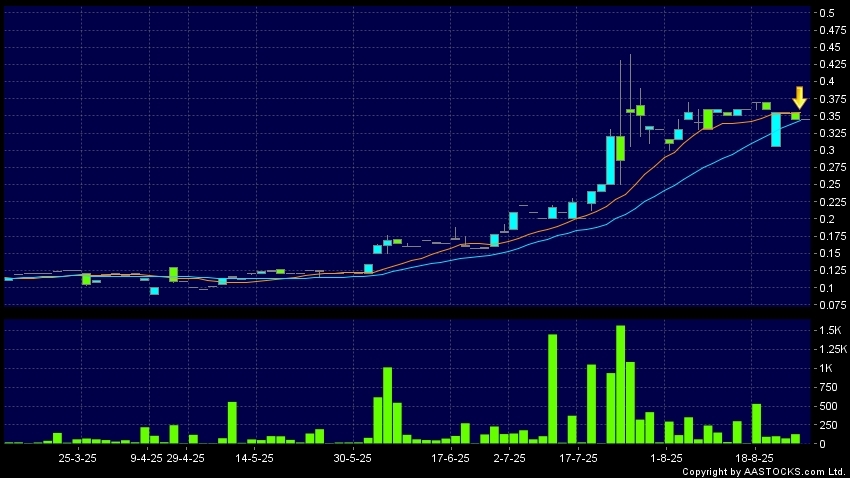The height and width of the screenshot is (478, 850).
Task: Click the "0.4" price axis label
Action: (x=827, y=82)
